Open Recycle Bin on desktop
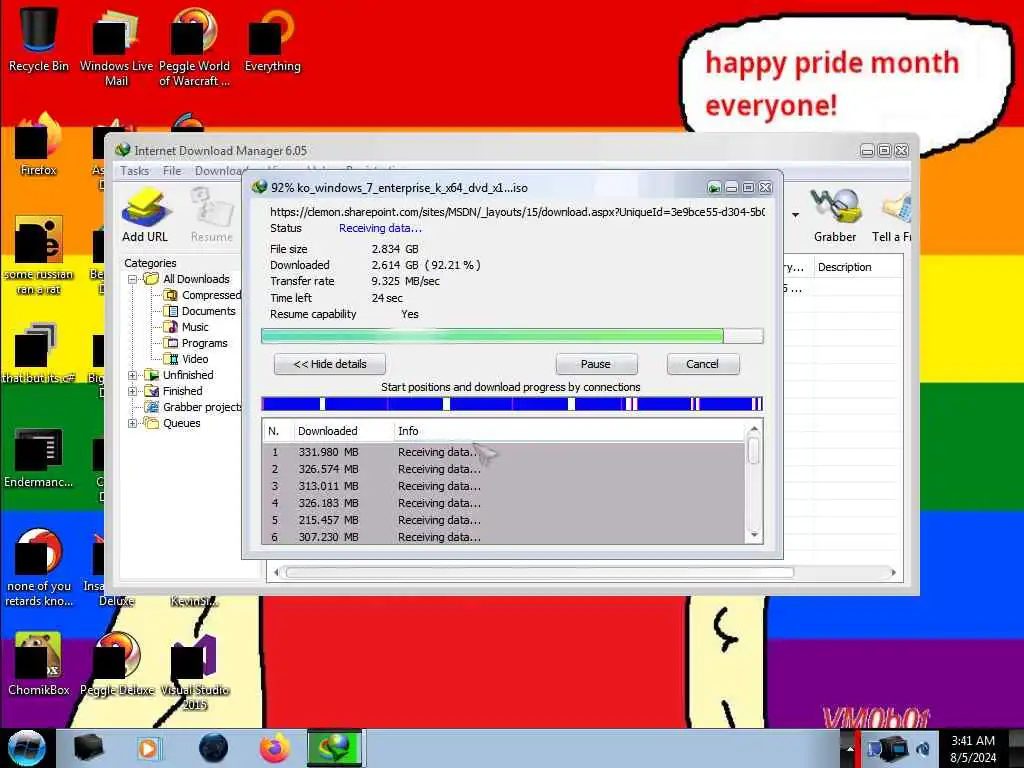 coord(39,39)
